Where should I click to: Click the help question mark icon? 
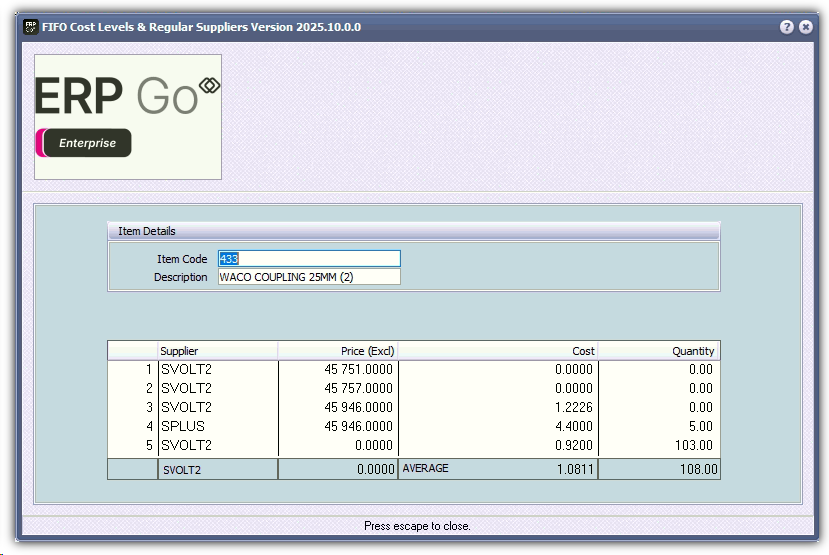point(787,27)
